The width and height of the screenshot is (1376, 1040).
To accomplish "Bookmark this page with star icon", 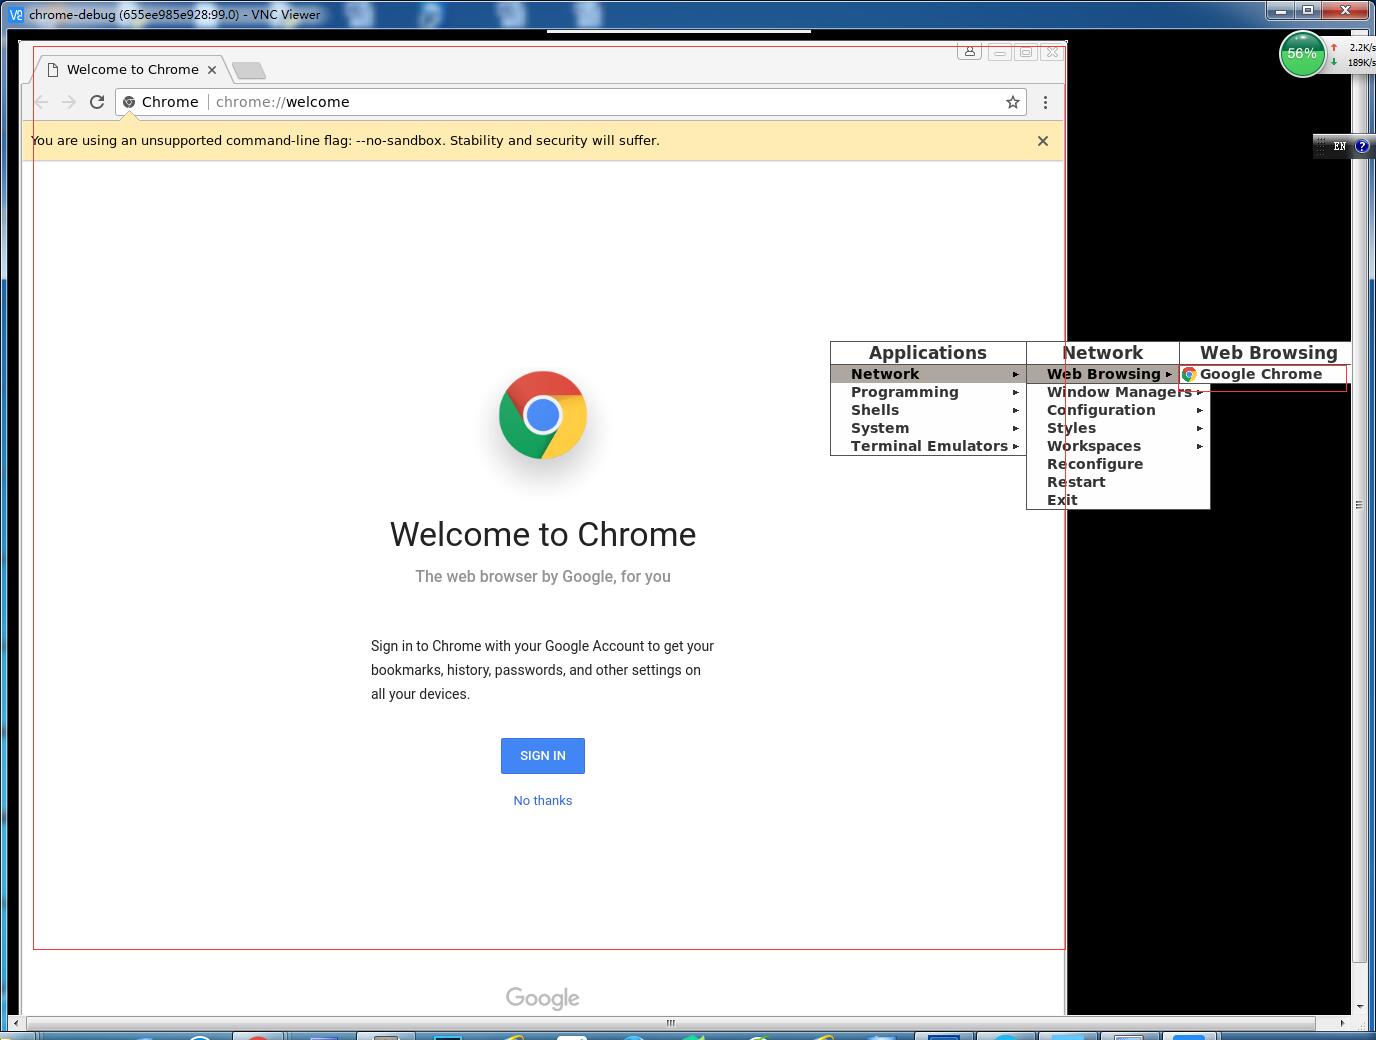I will coord(1013,102).
